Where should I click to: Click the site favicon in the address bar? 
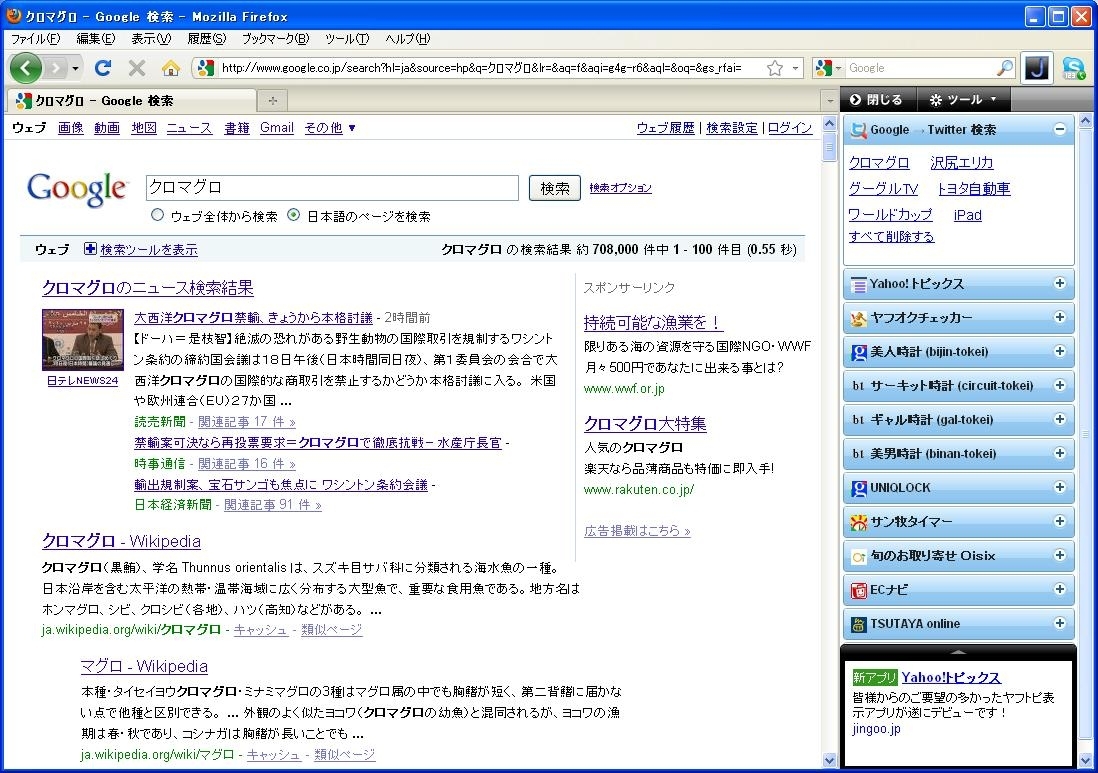(205, 68)
